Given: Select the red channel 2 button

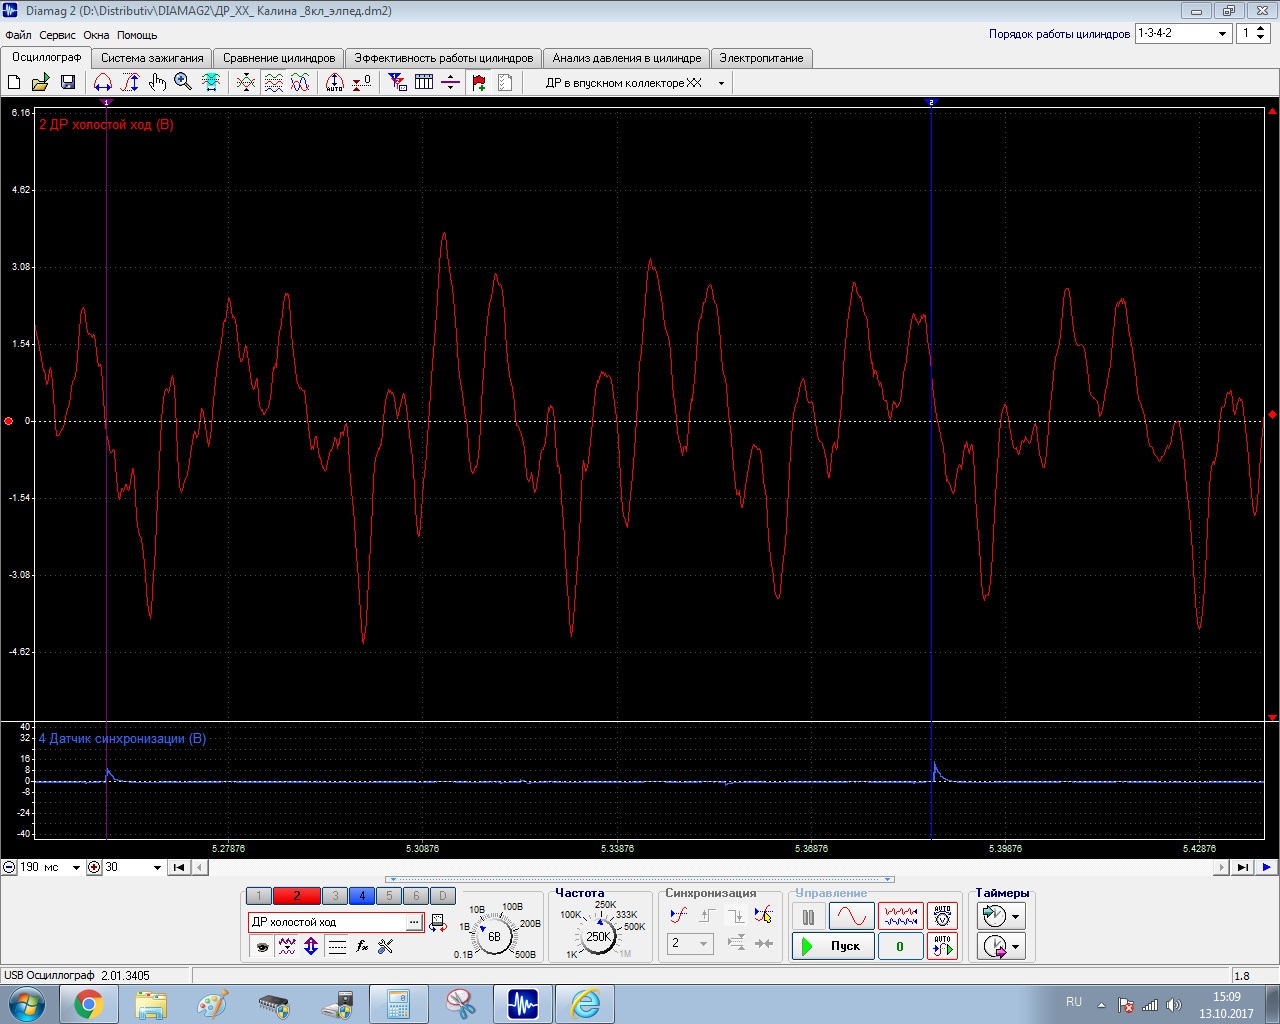Looking at the screenshot, I should pyautogui.click(x=296, y=896).
